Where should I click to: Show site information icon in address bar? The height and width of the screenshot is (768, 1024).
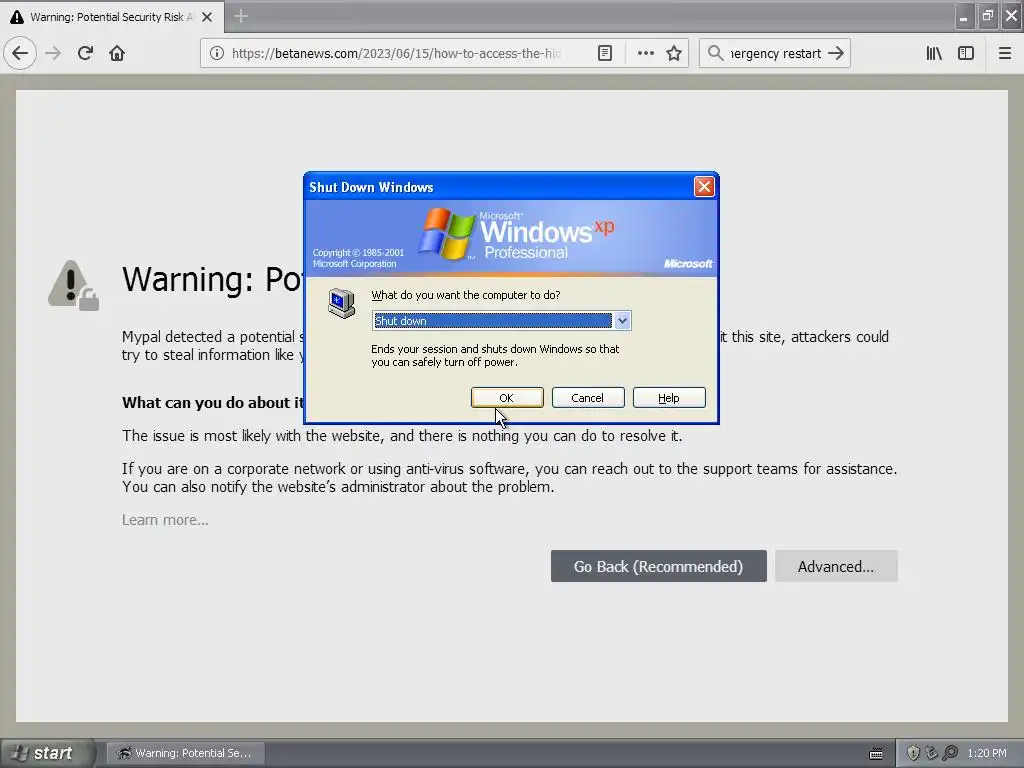(217, 54)
